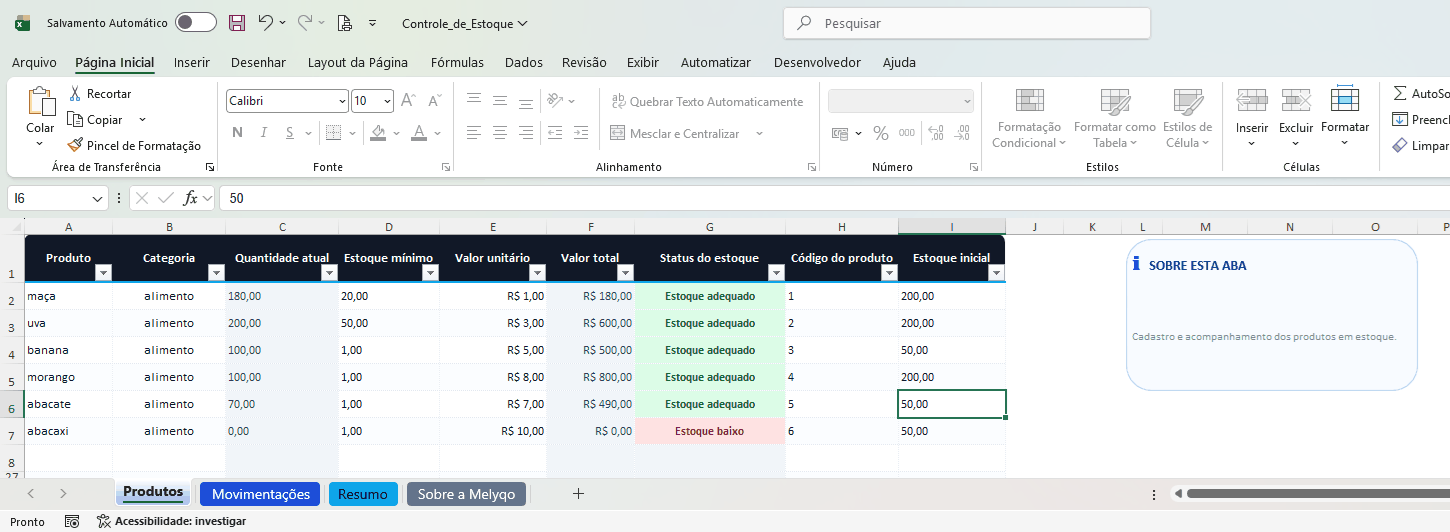Open the number format combo box
The height and width of the screenshot is (532, 1450).
click(x=901, y=101)
